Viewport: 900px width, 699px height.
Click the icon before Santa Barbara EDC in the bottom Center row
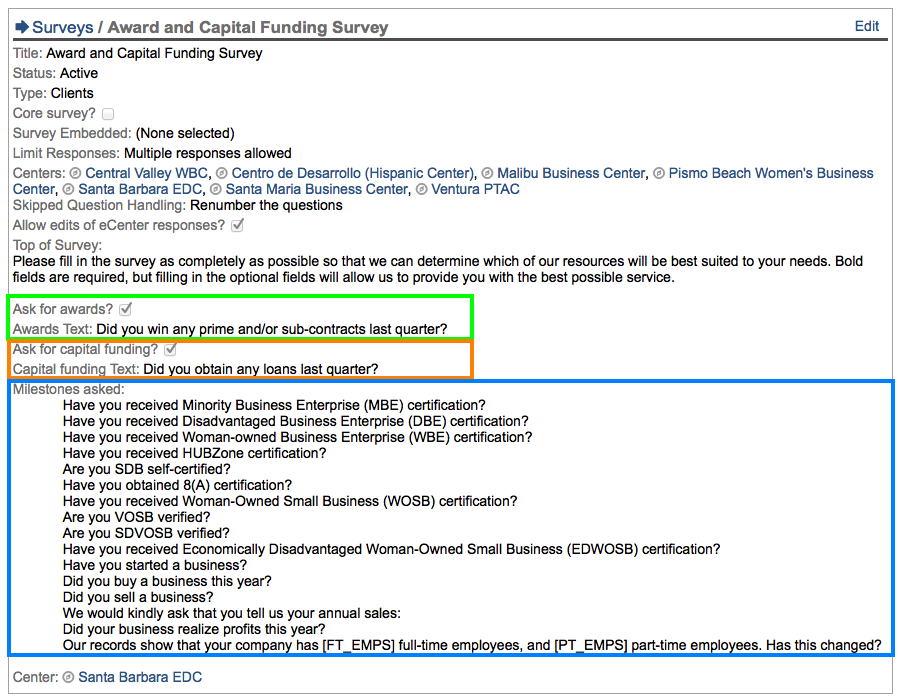tap(69, 678)
